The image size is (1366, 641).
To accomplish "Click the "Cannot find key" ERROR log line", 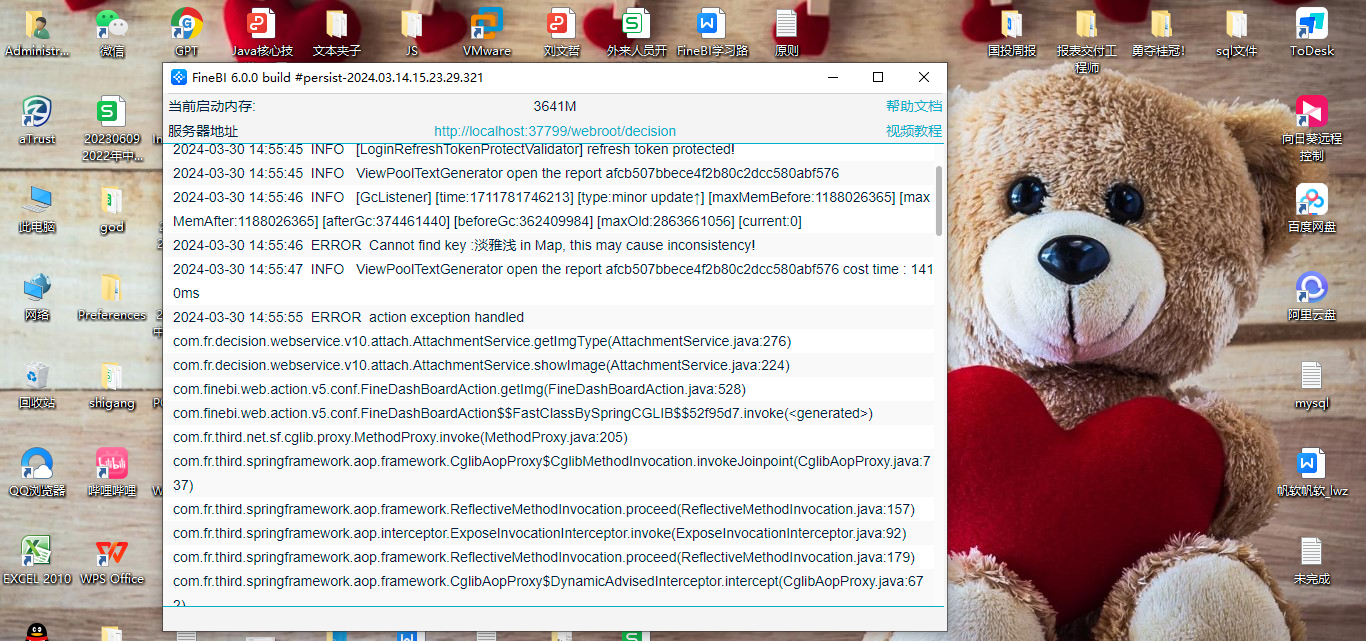I will (x=464, y=245).
